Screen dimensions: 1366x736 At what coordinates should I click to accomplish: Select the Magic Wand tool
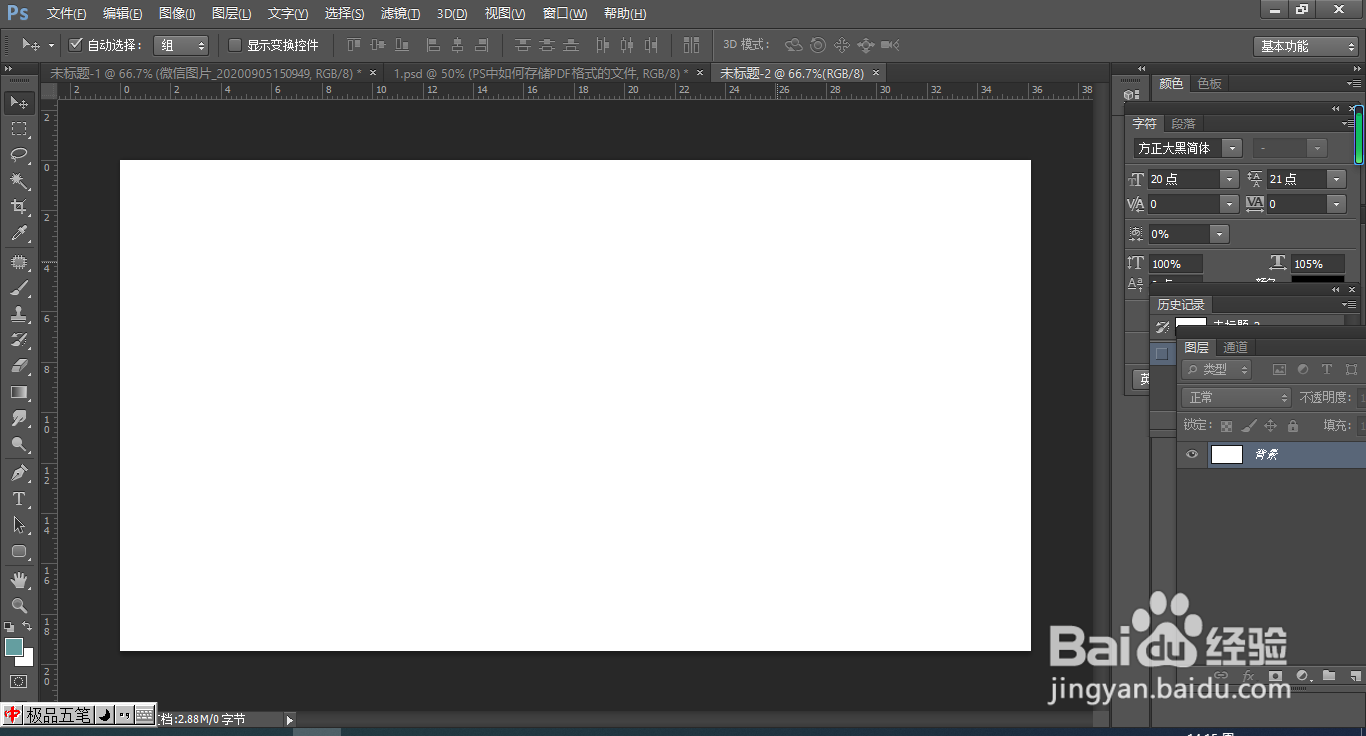(x=19, y=181)
